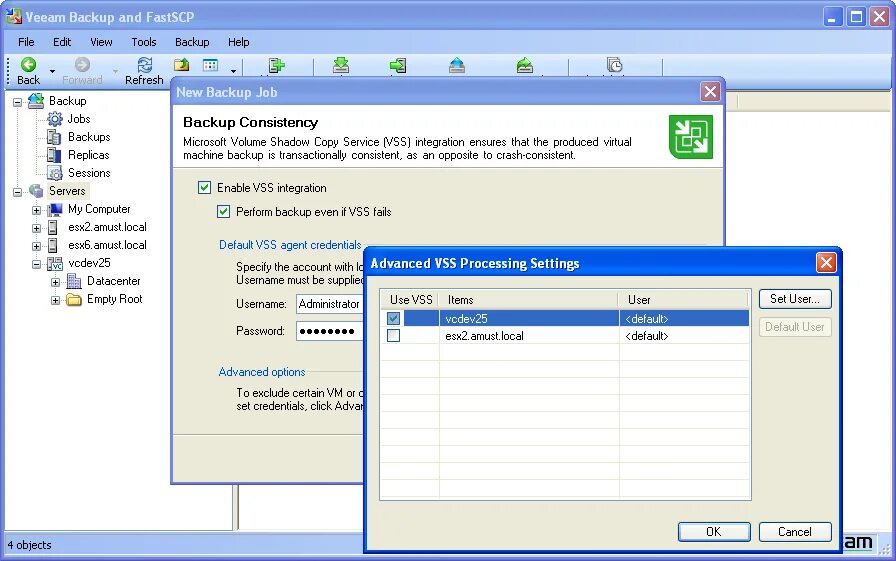Viewport: 896px width, 561px height.
Task: Toggle Enable VSS integration checkbox
Action: [x=204, y=187]
